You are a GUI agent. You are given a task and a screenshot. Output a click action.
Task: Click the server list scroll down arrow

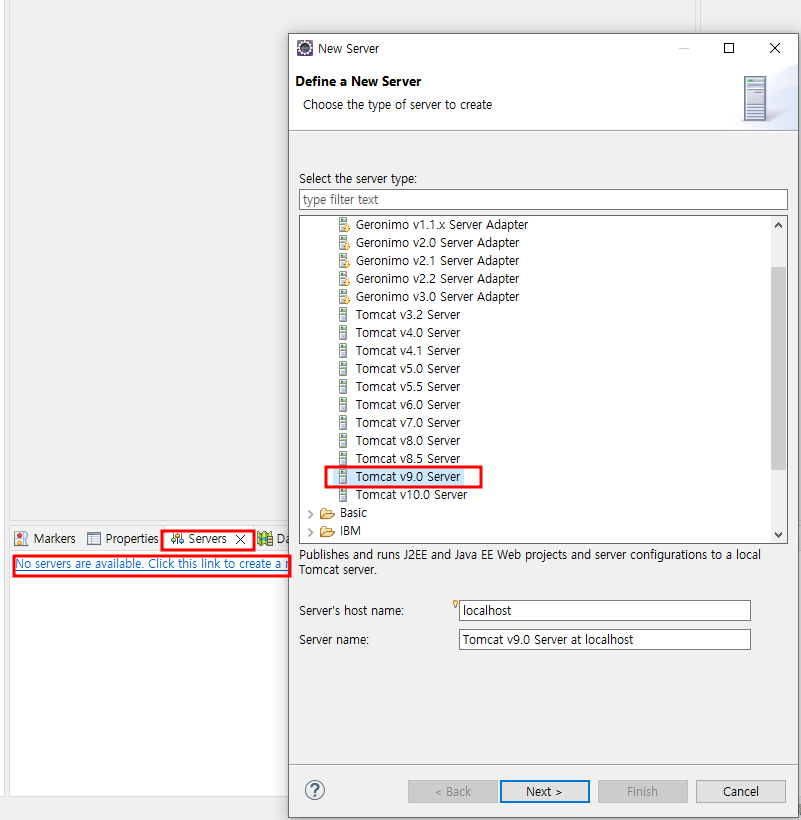click(x=778, y=534)
